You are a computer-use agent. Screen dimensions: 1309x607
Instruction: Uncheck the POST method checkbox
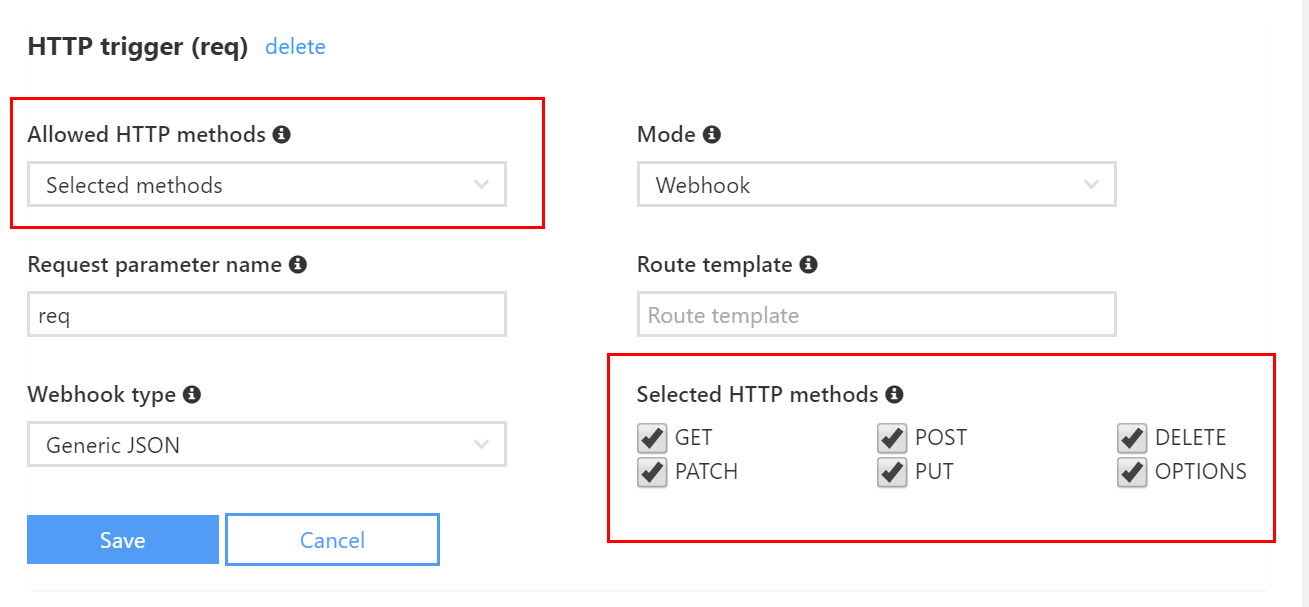click(x=892, y=438)
